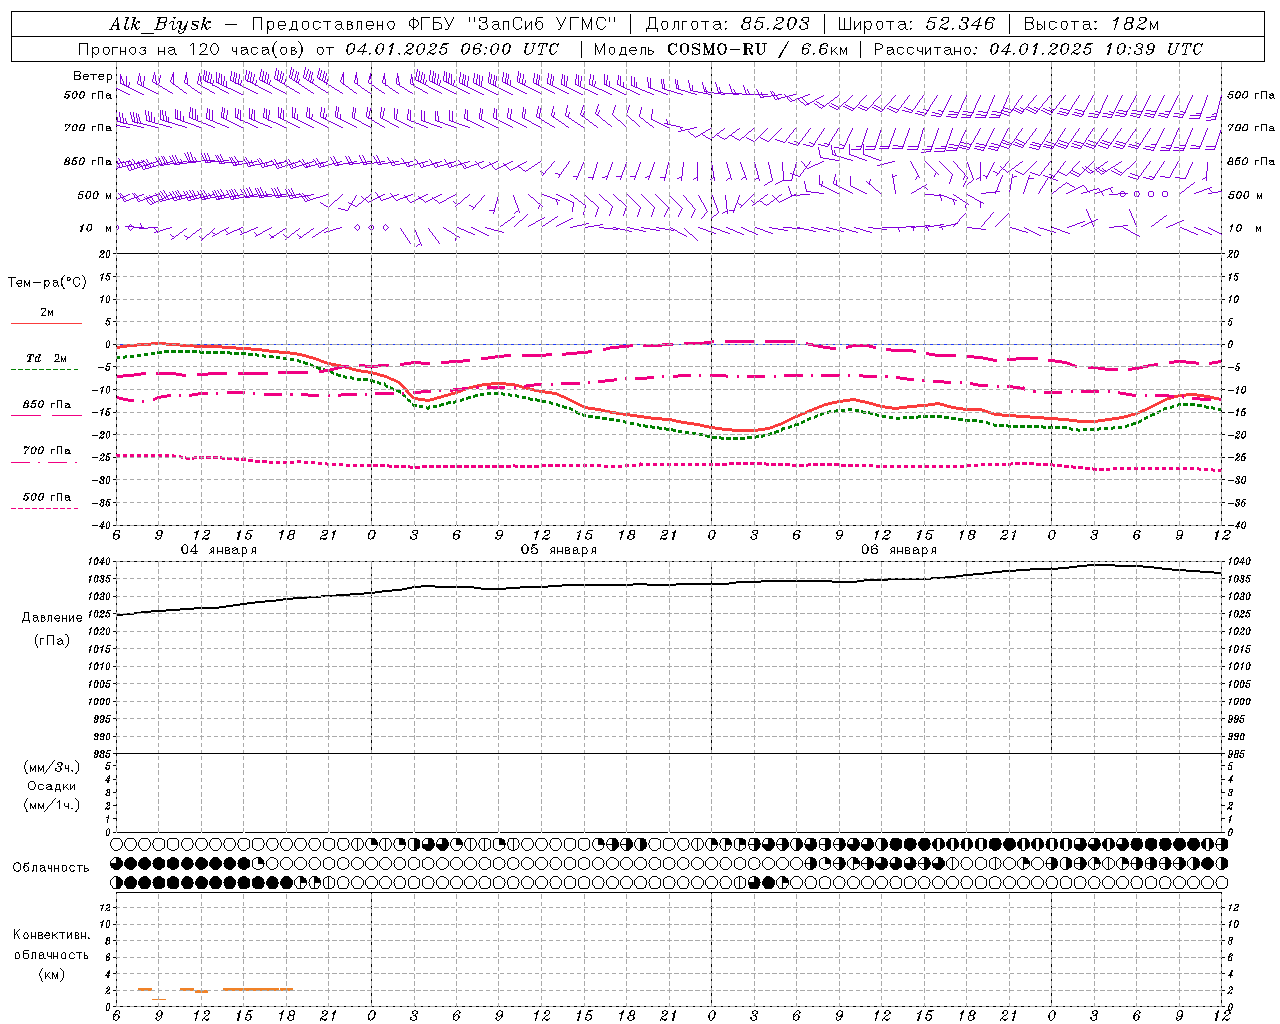Click the 10 м wind level label on left axis
The image size is (1280, 1024).
(x=95, y=228)
